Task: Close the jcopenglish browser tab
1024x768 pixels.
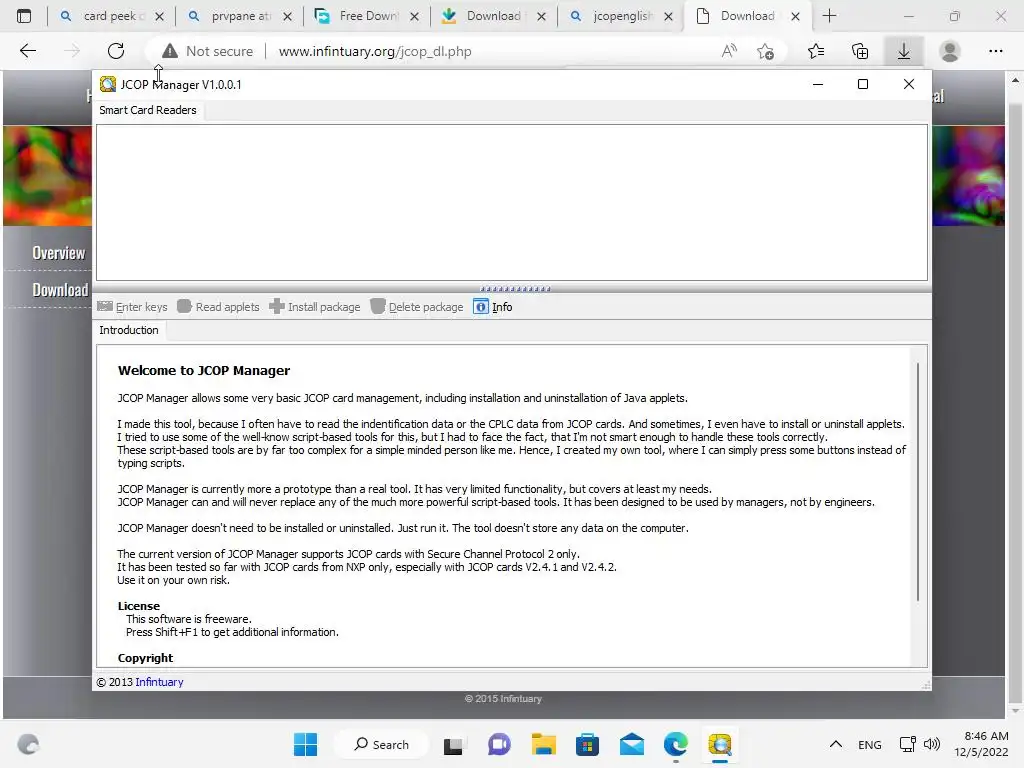Action: point(668,16)
